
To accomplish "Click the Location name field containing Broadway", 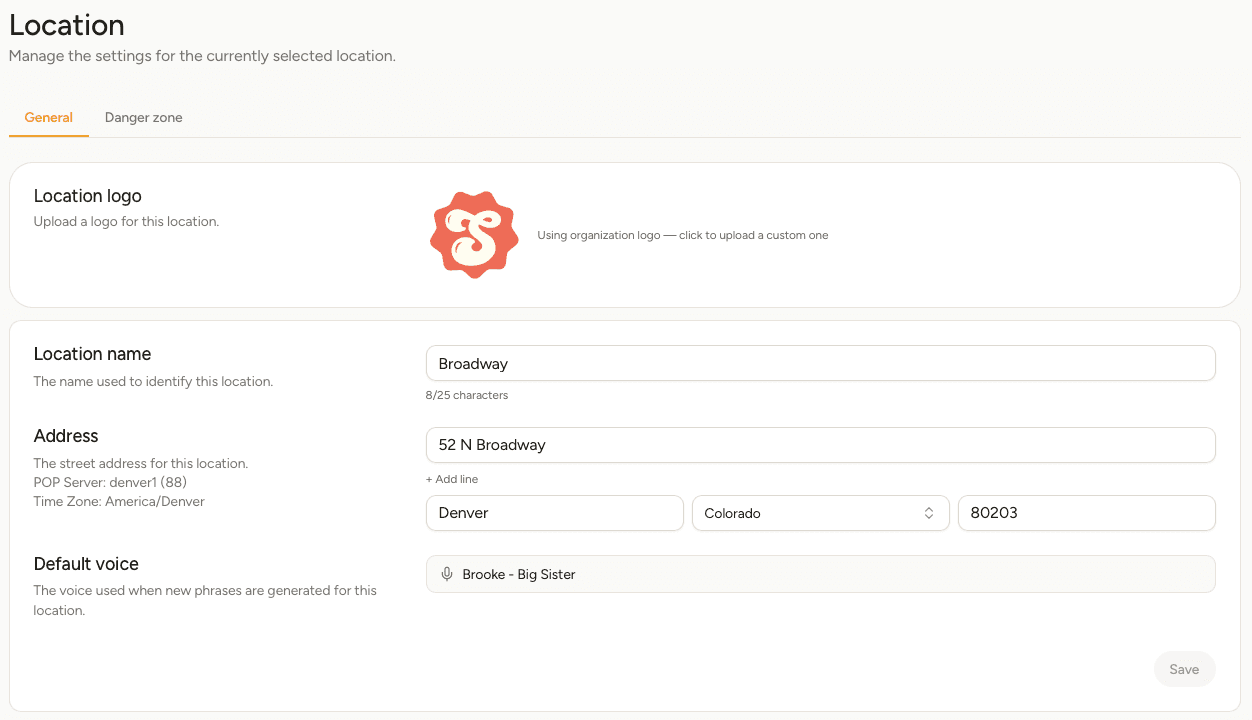I will click(820, 363).
